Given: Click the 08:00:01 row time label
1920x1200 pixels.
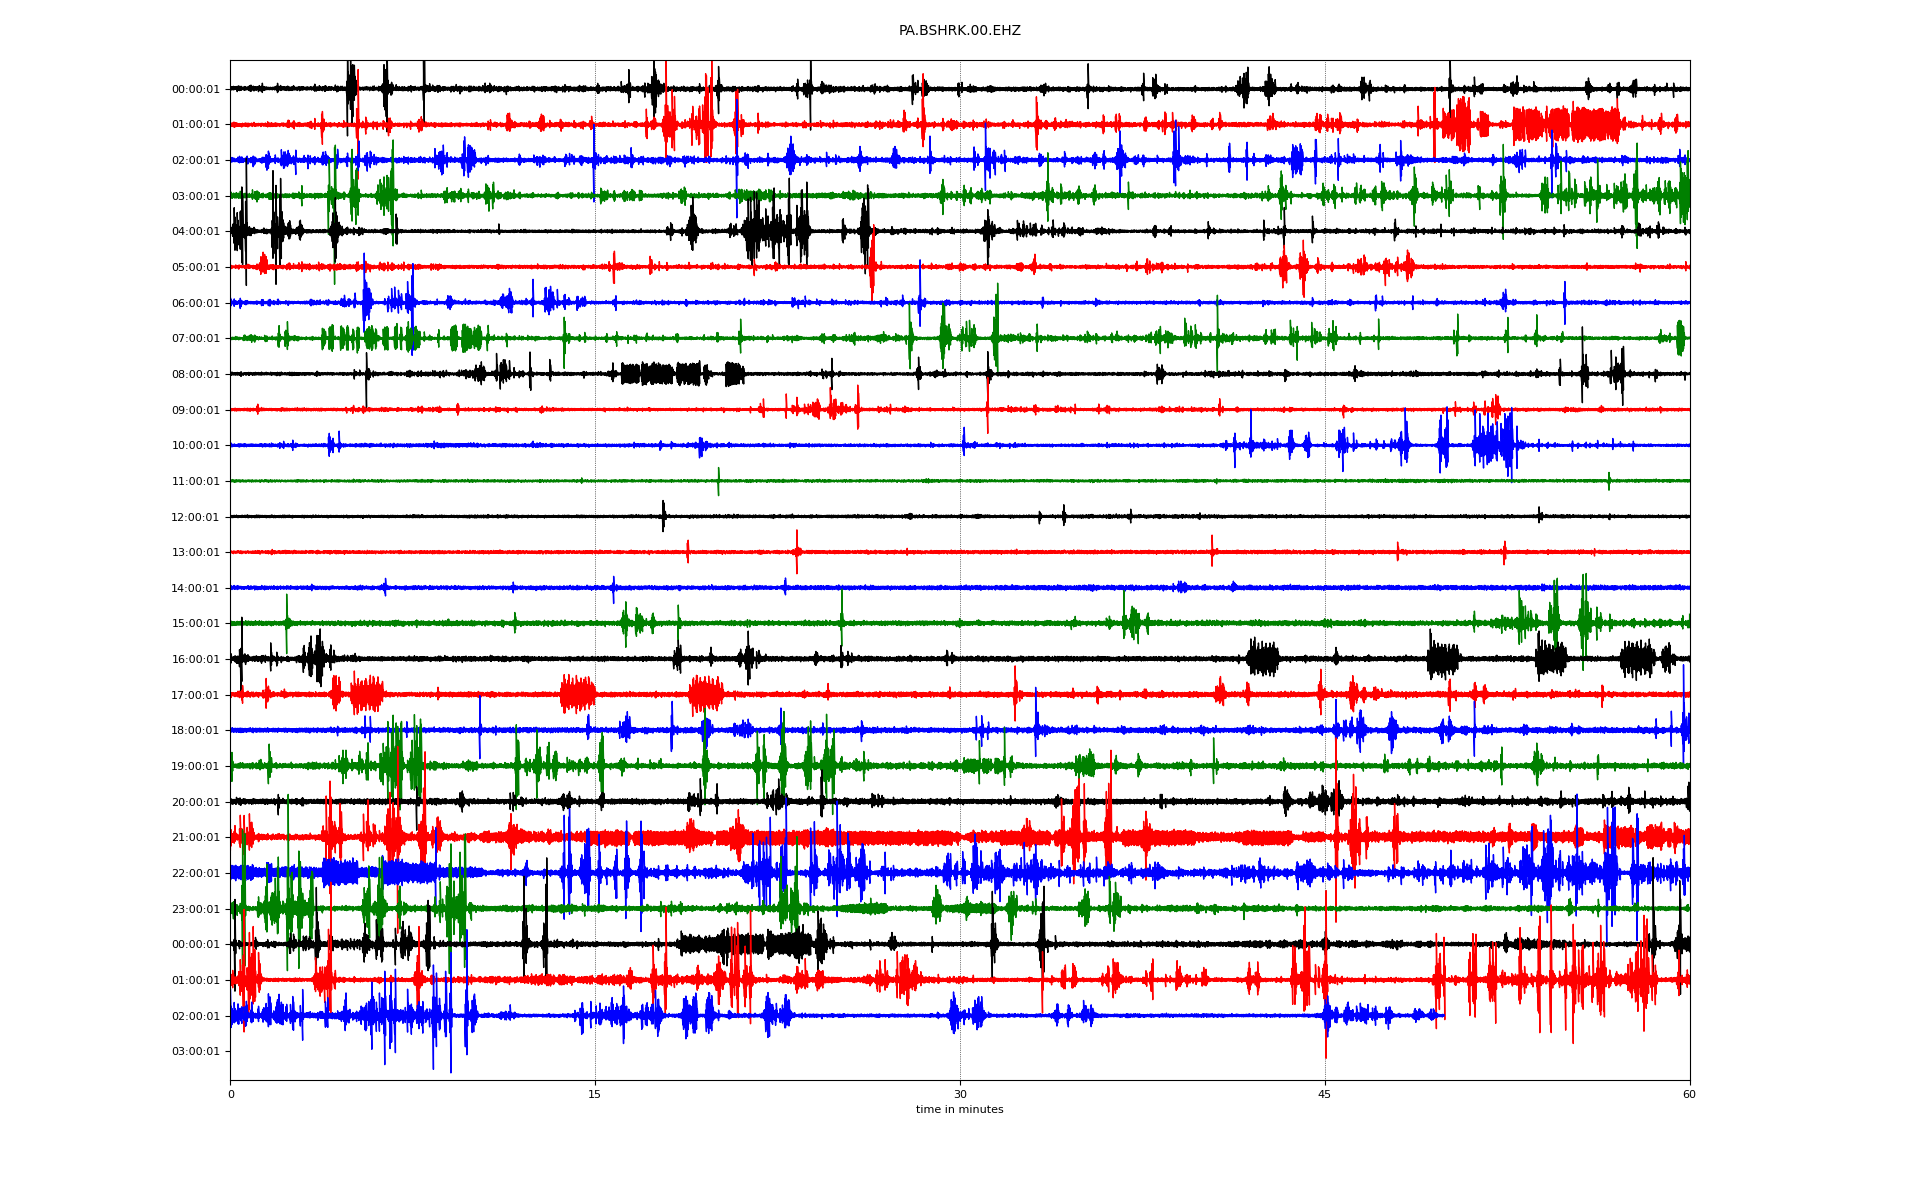Looking at the screenshot, I should point(195,375).
